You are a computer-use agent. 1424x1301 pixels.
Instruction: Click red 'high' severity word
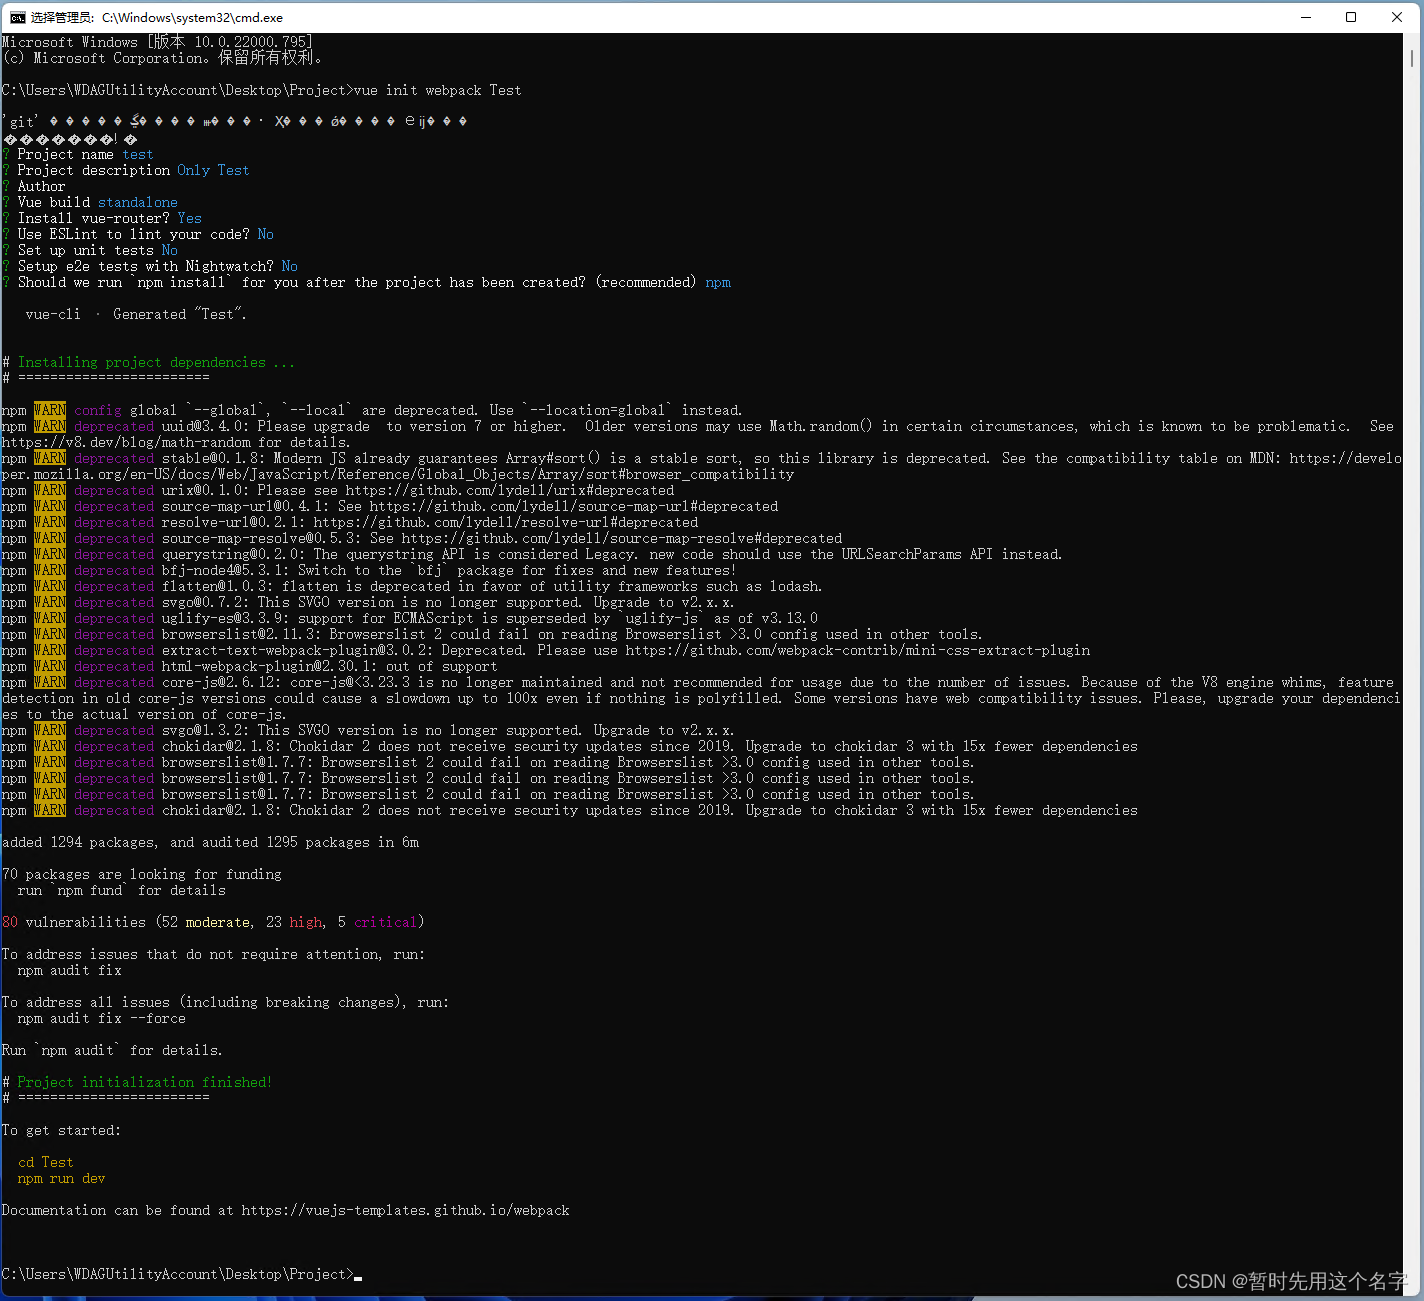click(305, 922)
